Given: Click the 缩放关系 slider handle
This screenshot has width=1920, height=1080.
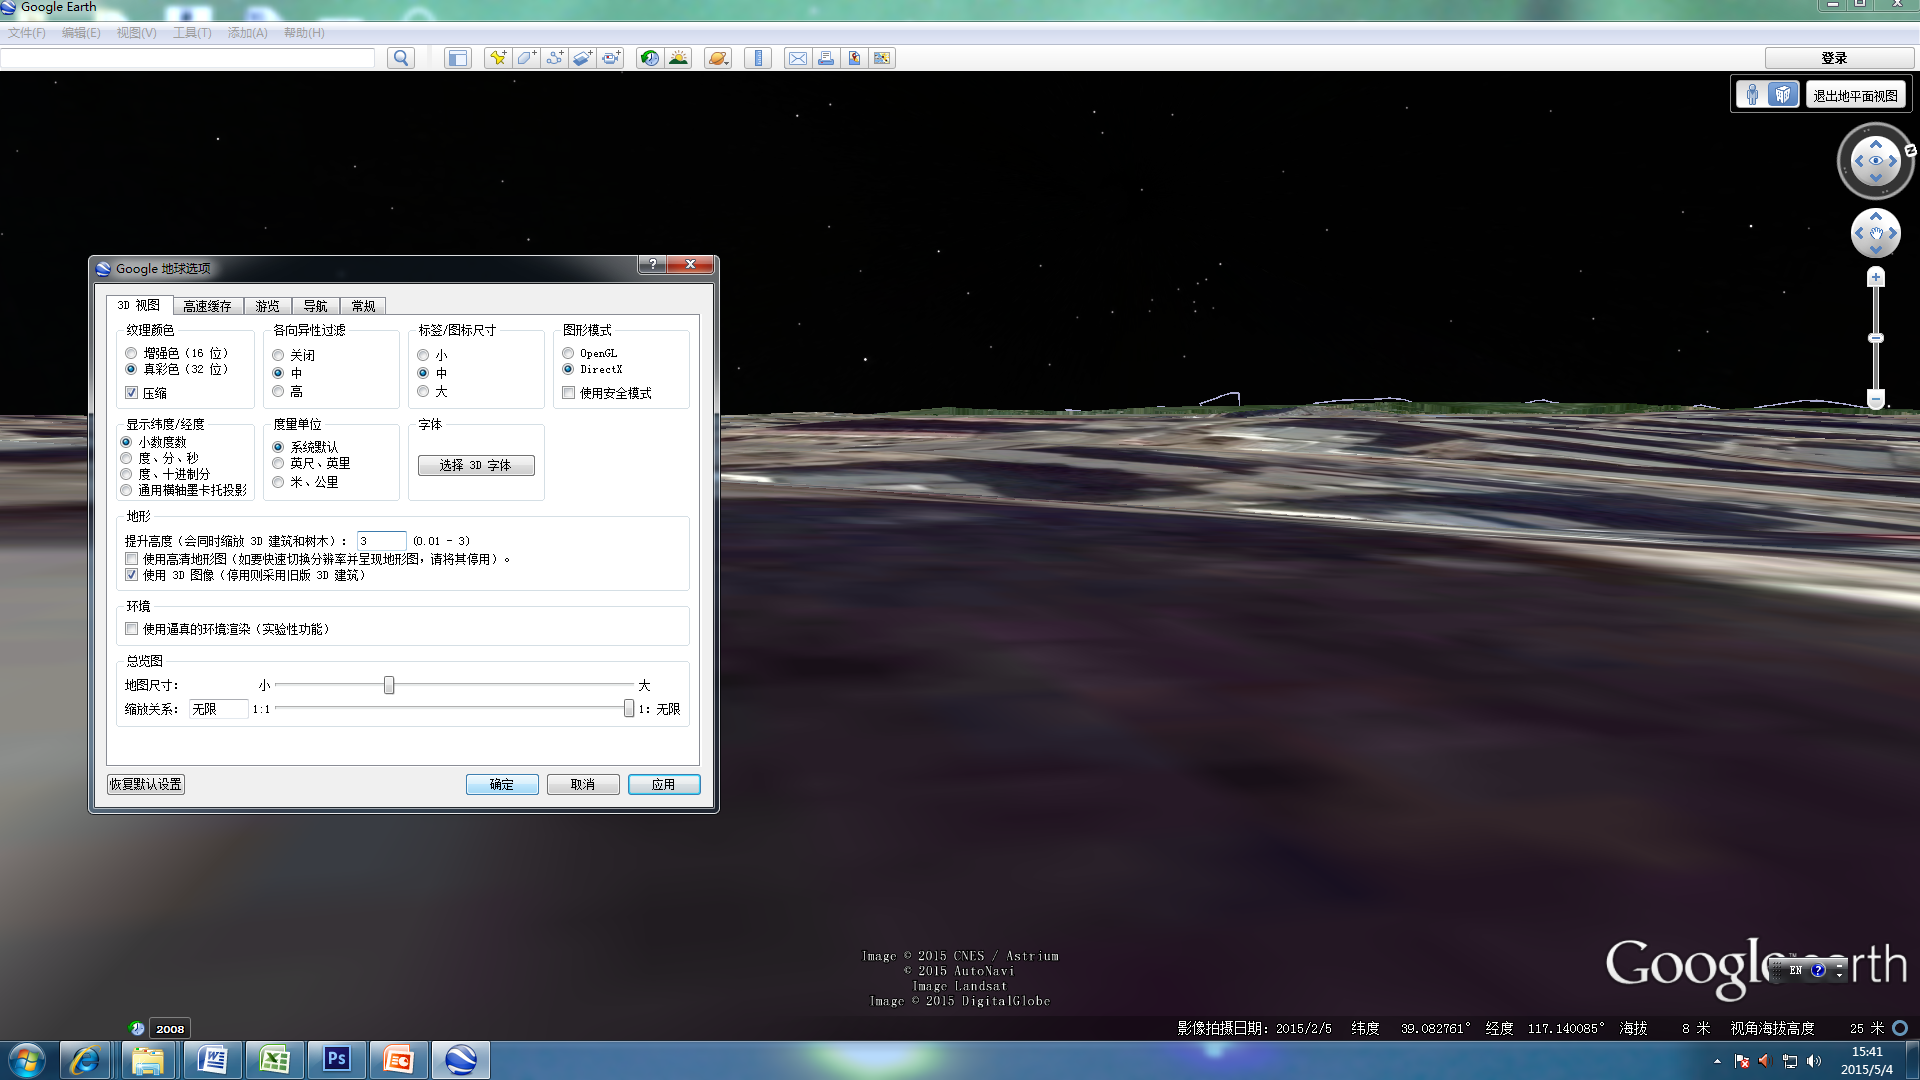Looking at the screenshot, I should coord(629,709).
